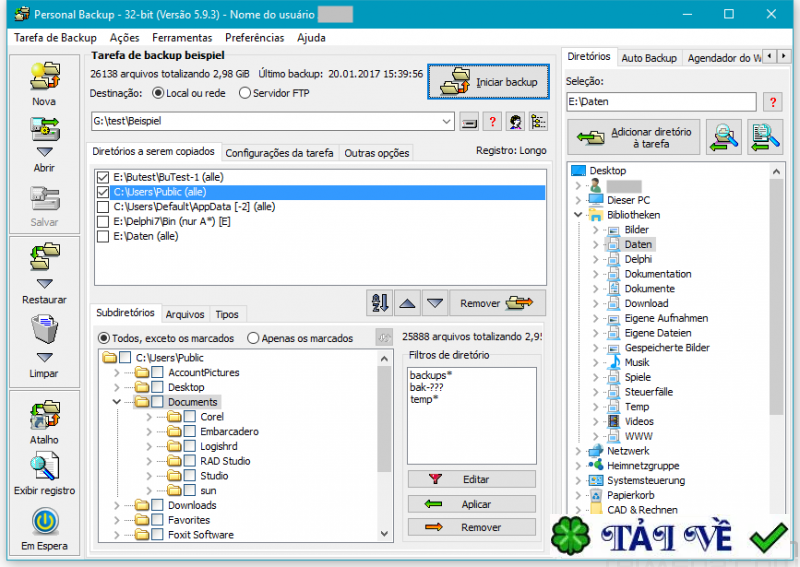Uncheck E:\Butest\BuTest-1 (alle) checkbox
800x567 pixels.
click(103, 178)
